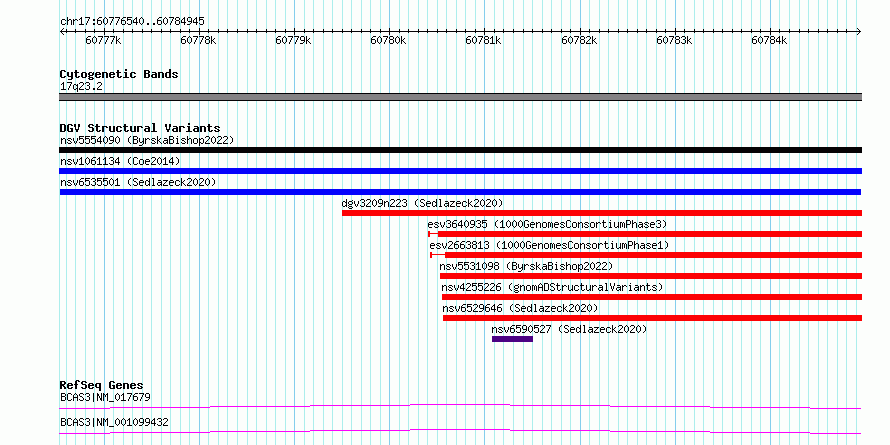Select the red nsv5531098 variant bar
This screenshot has height=445, width=890.
coord(650,276)
